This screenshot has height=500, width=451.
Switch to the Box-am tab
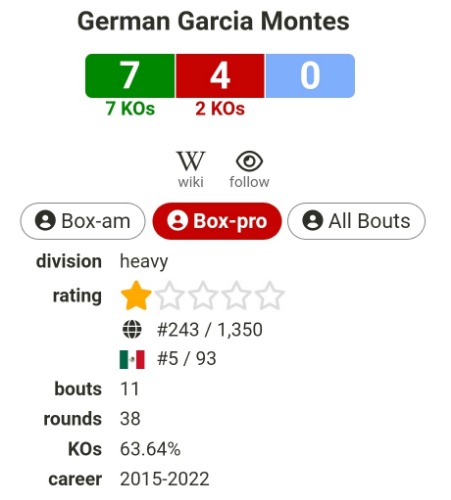83,221
